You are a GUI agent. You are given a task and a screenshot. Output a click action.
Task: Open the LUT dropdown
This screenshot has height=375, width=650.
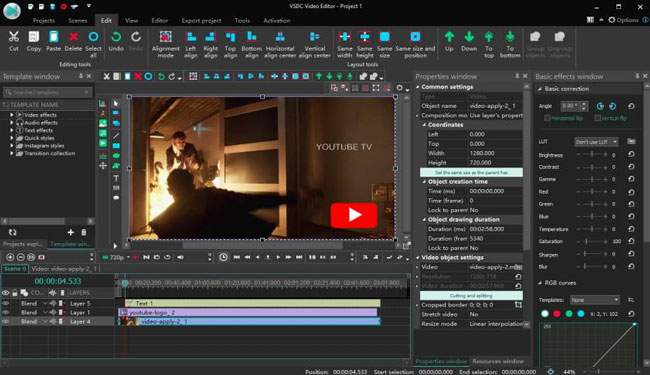coord(596,142)
